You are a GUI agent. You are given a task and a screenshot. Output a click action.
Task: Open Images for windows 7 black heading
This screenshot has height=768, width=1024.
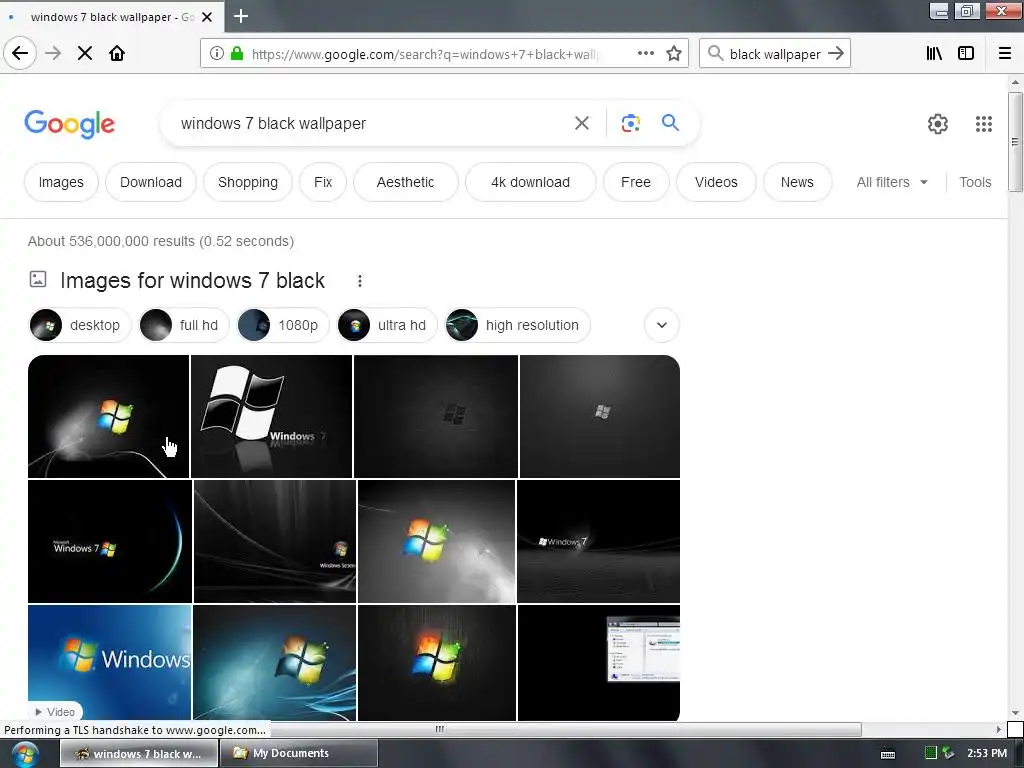tap(192, 280)
